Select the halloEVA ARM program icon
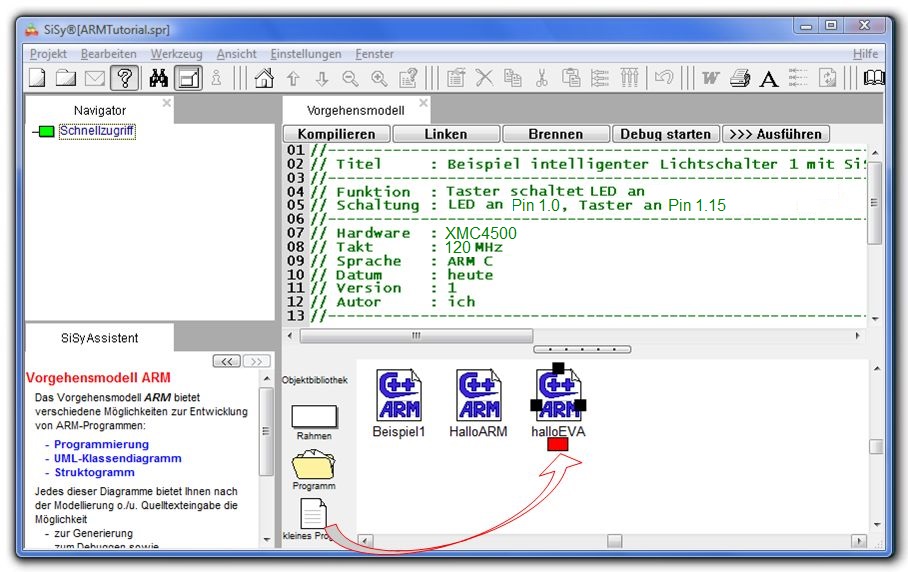This screenshot has height=572, width=908. click(x=559, y=395)
